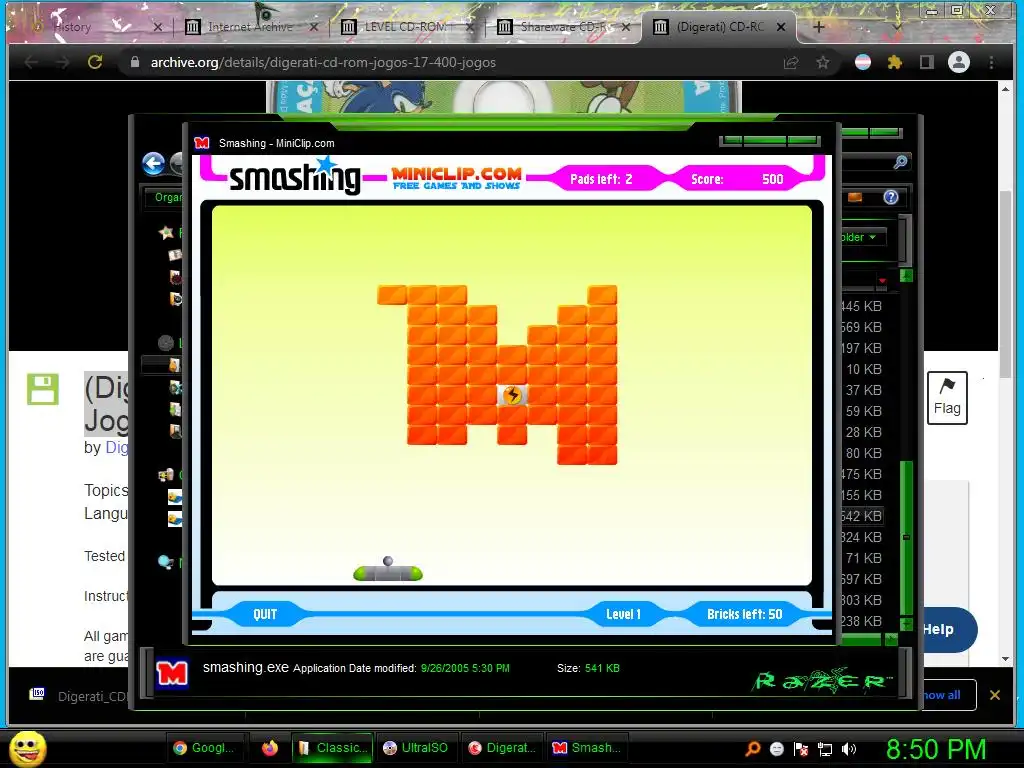This screenshot has width=1024, height=768.
Task: Click Explorer's blue back arrow button
Action: click(x=153, y=163)
